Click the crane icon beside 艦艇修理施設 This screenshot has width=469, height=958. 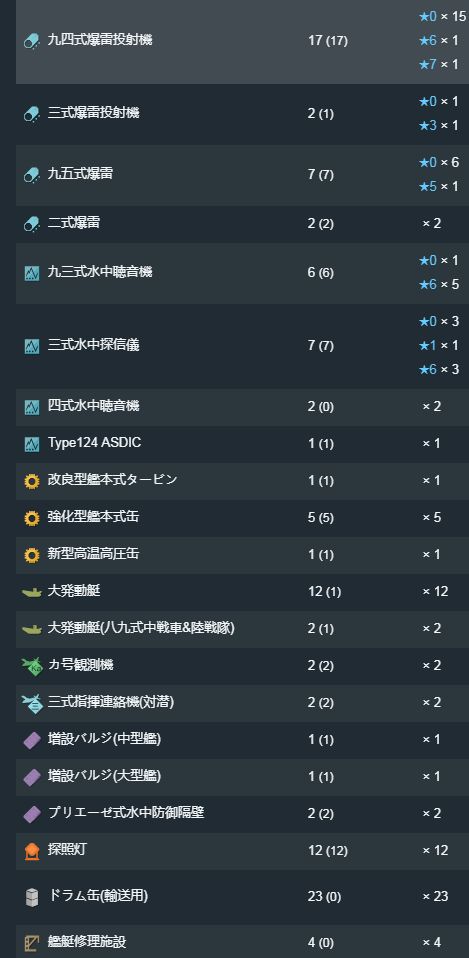(32, 943)
